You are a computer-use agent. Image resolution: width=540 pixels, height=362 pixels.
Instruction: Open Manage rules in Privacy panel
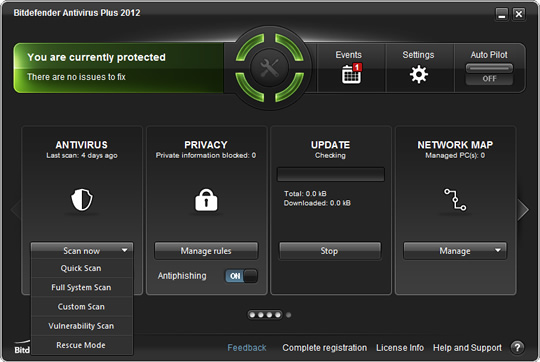pos(206,251)
